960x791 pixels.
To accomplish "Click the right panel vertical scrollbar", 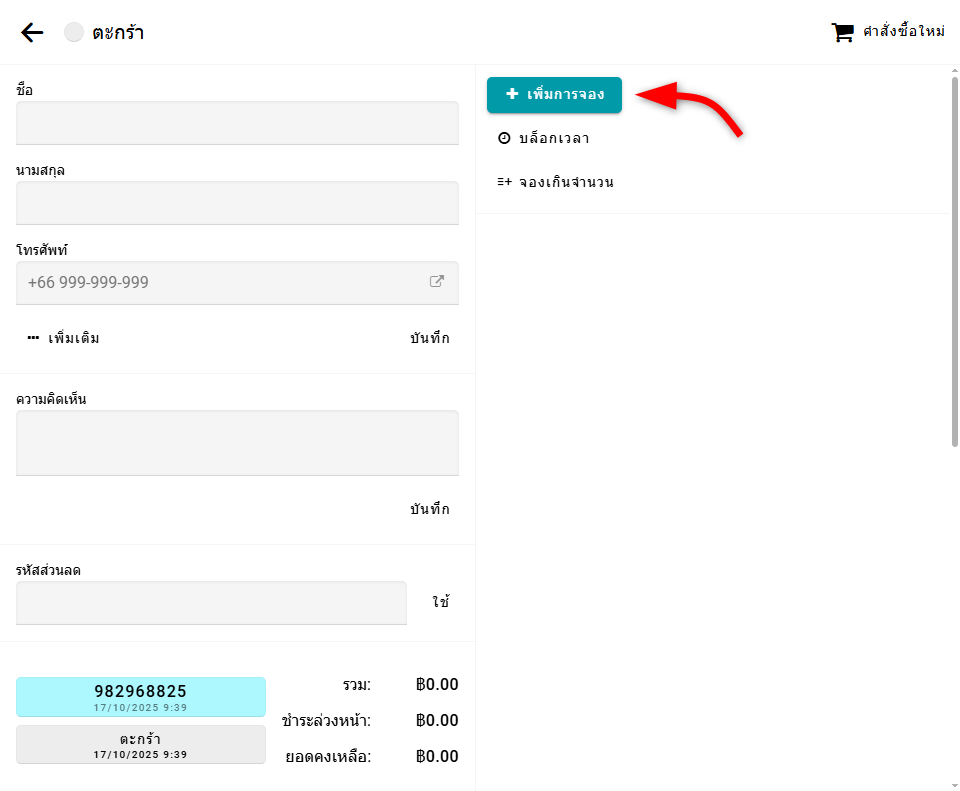I will [x=954, y=260].
